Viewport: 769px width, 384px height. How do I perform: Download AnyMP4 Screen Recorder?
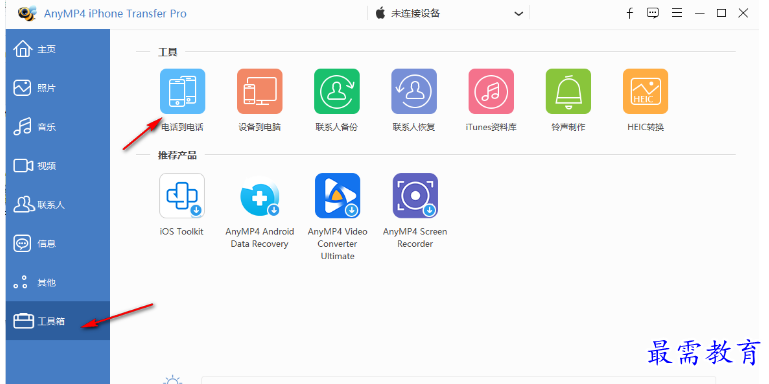click(415, 196)
